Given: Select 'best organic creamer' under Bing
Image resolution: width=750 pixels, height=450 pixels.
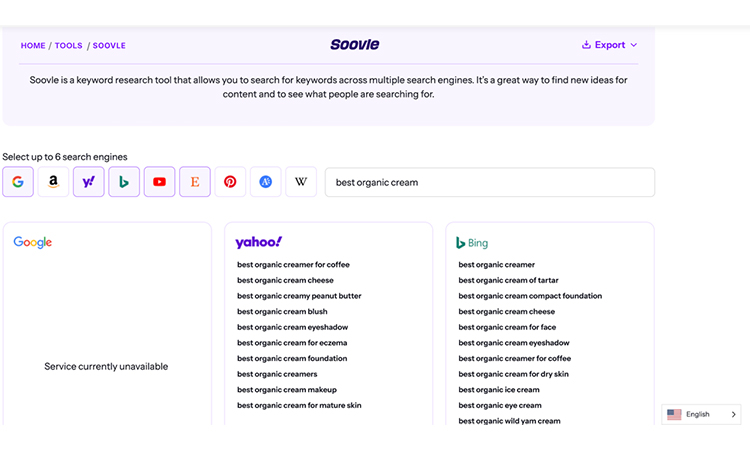Looking at the screenshot, I should [x=496, y=264].
